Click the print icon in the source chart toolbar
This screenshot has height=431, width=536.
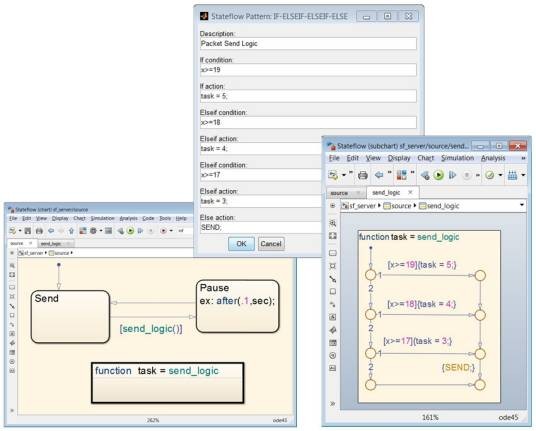(39, 231)
